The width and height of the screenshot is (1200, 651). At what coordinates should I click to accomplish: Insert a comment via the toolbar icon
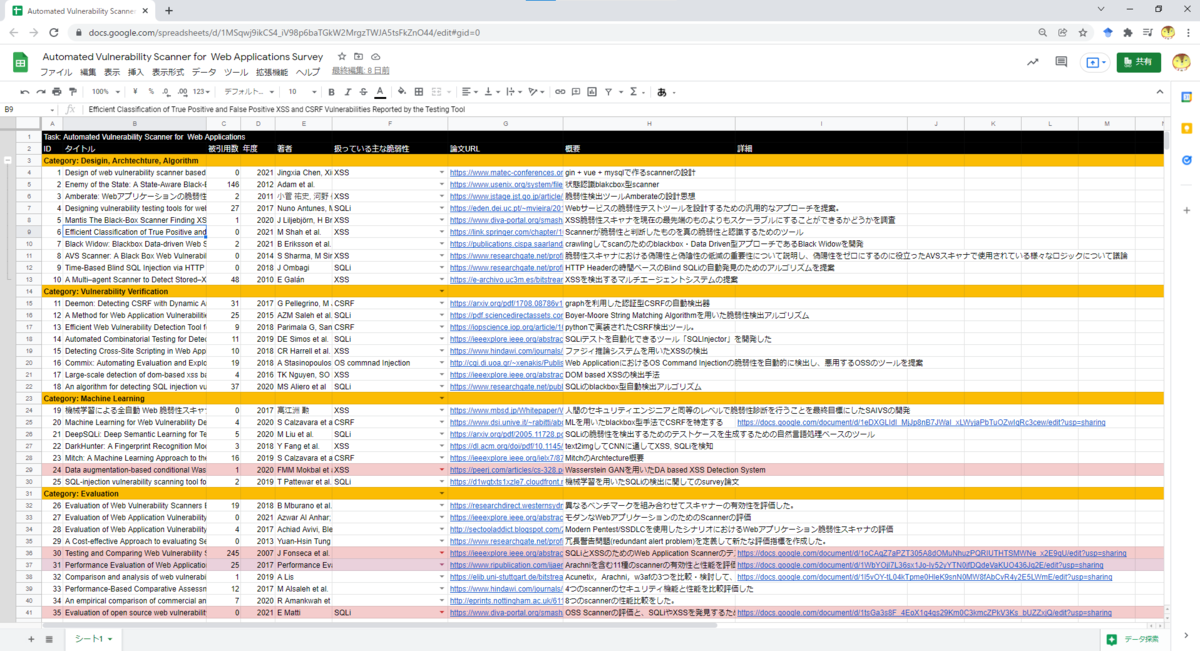pos(577,91)
